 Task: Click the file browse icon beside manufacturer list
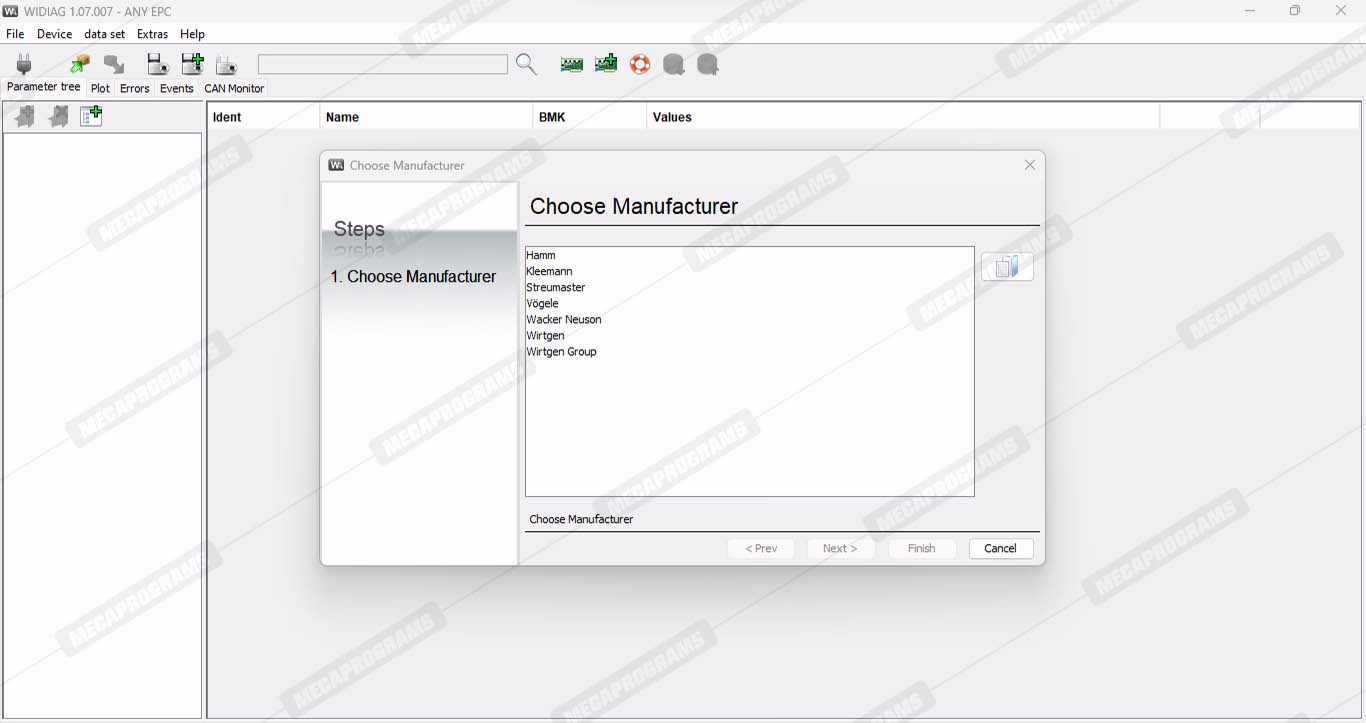point(1007,267)
